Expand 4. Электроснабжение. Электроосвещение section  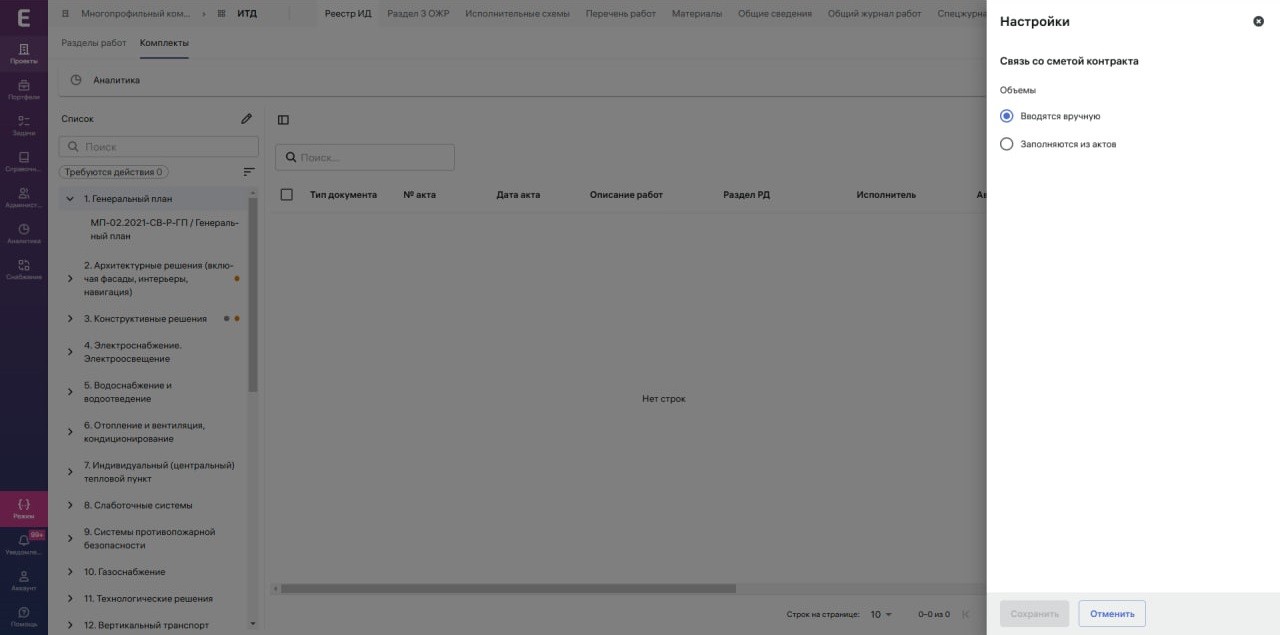[x=70, y=352]
